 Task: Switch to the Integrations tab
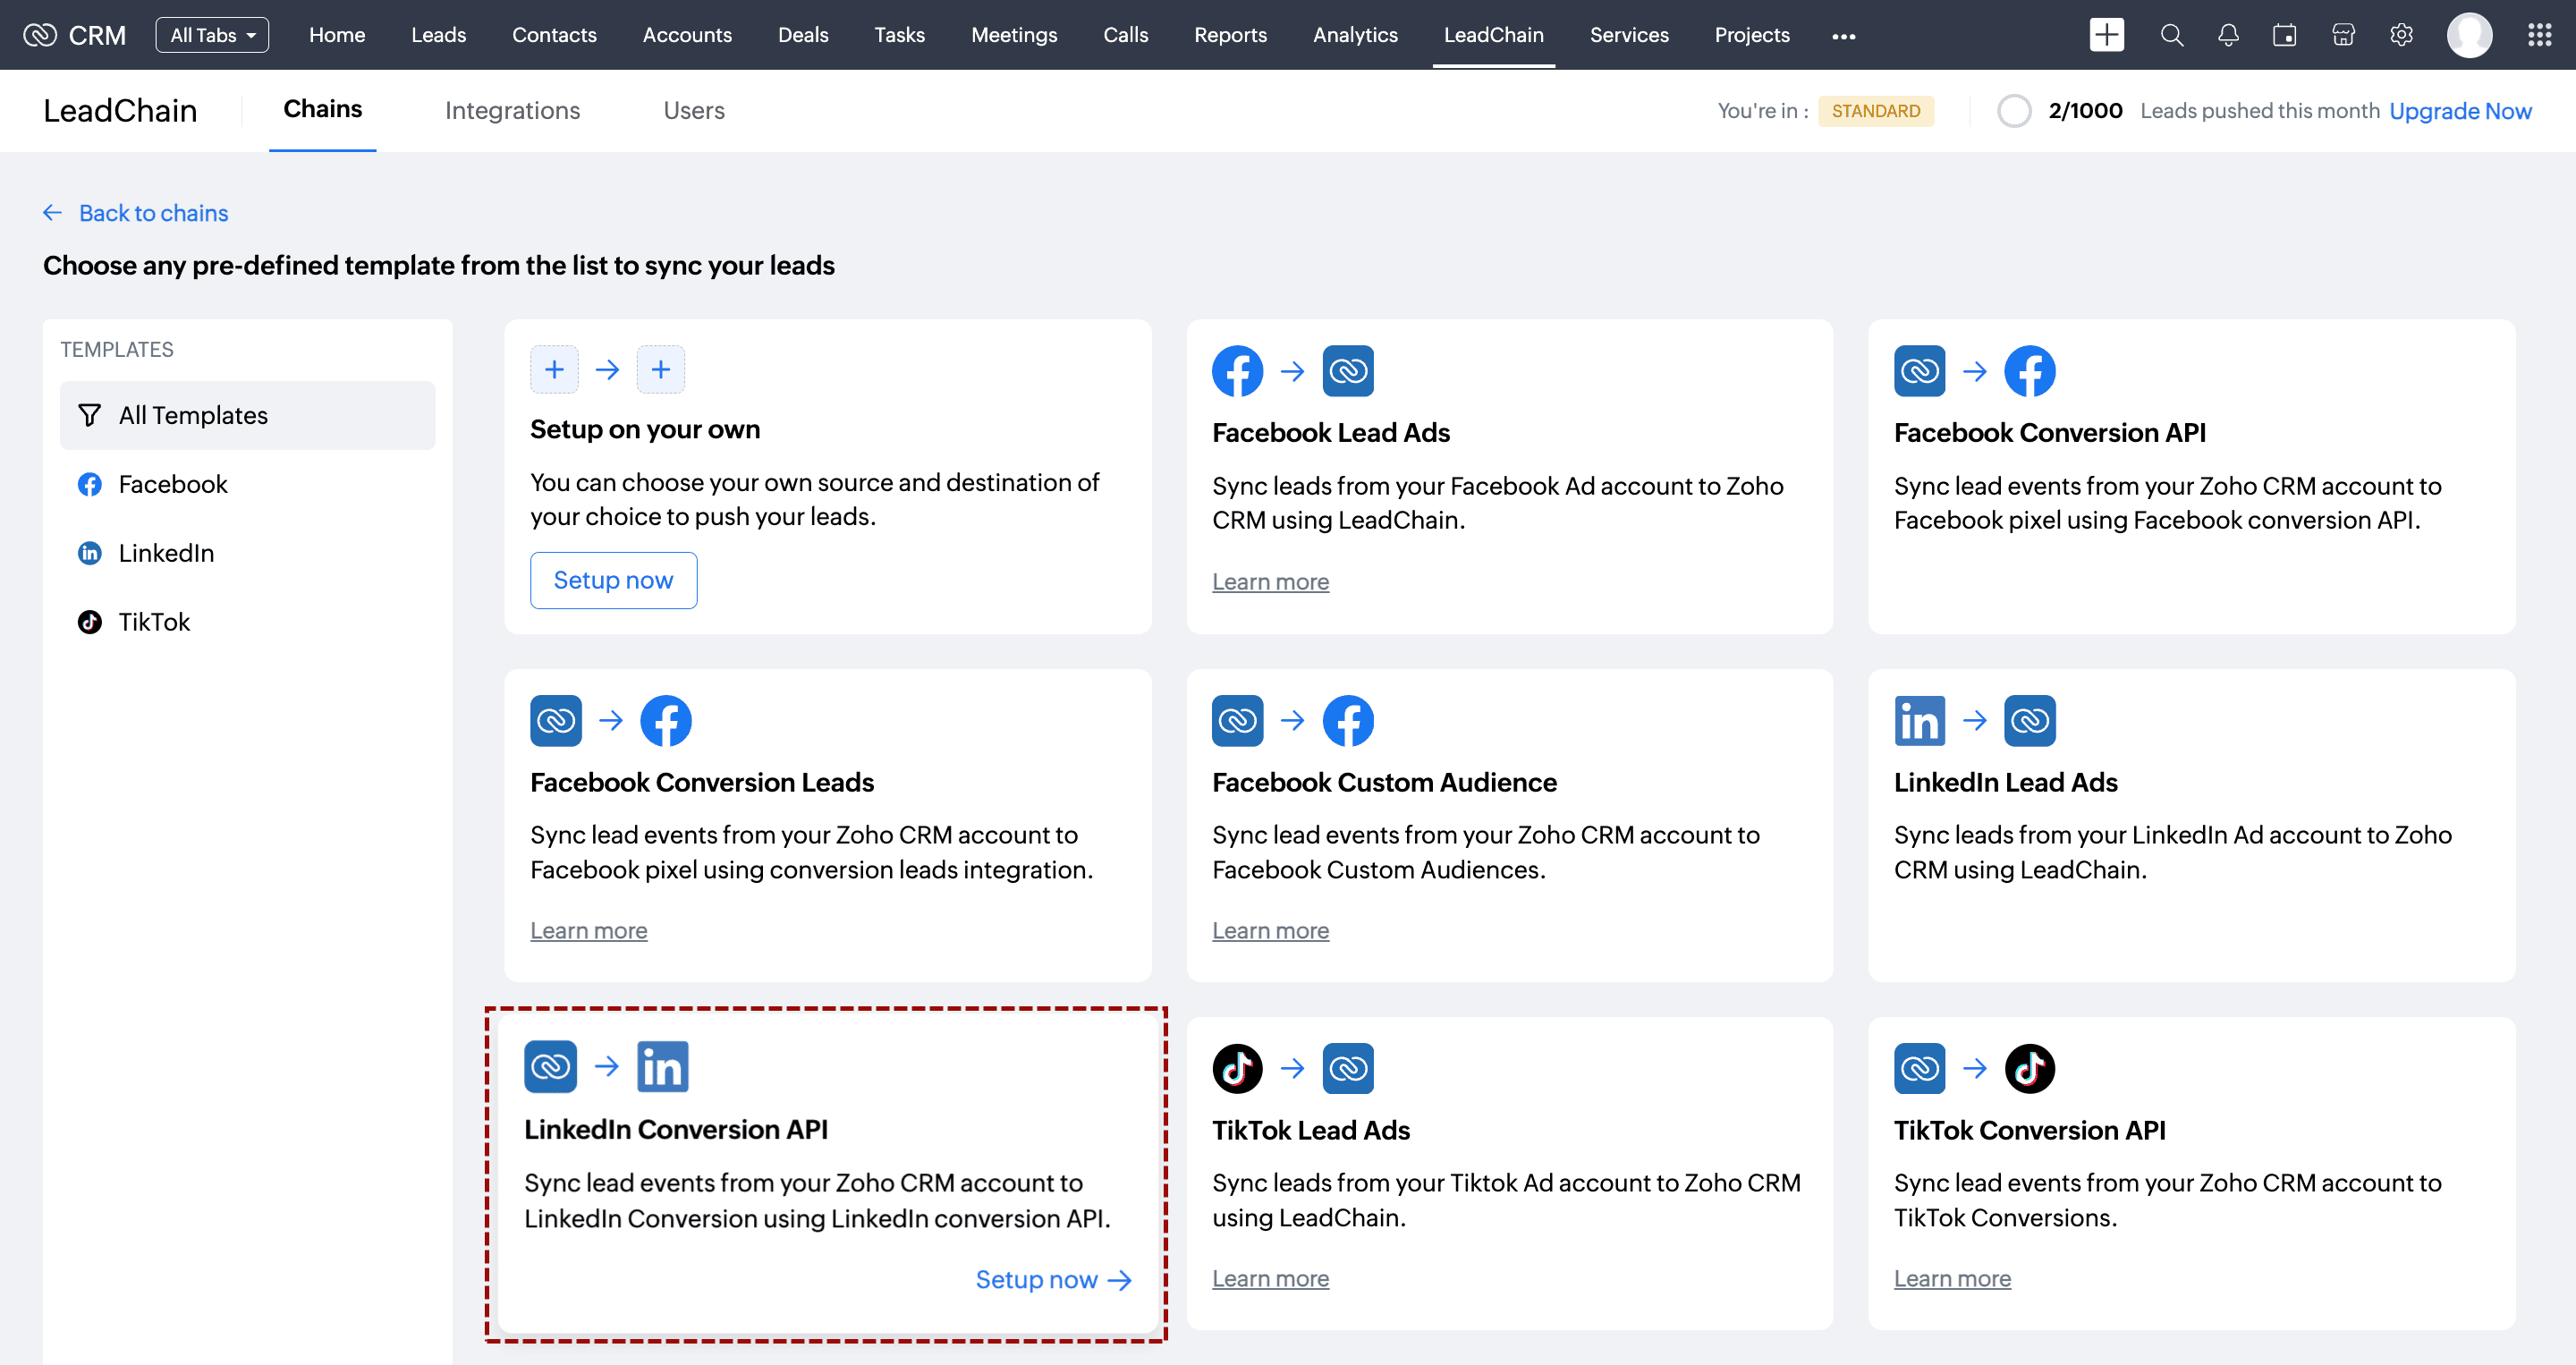tap(512, 111)
